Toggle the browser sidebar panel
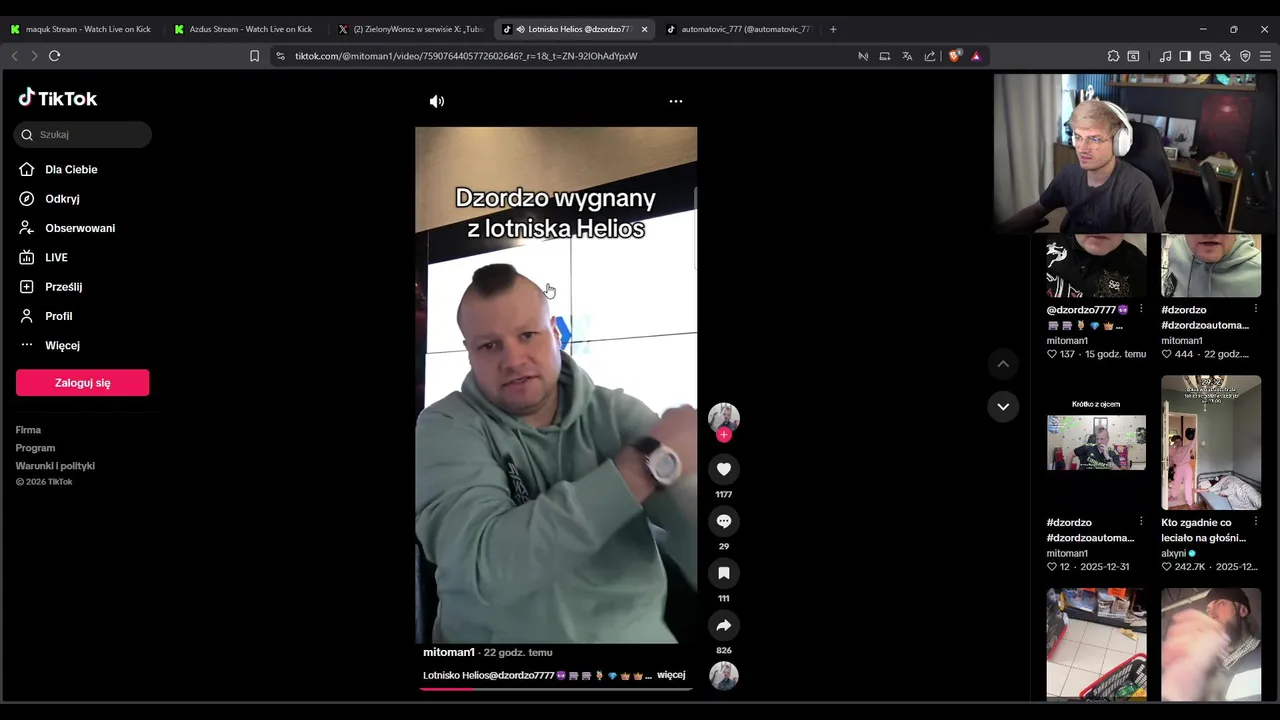 click(x=1185, y=56)
